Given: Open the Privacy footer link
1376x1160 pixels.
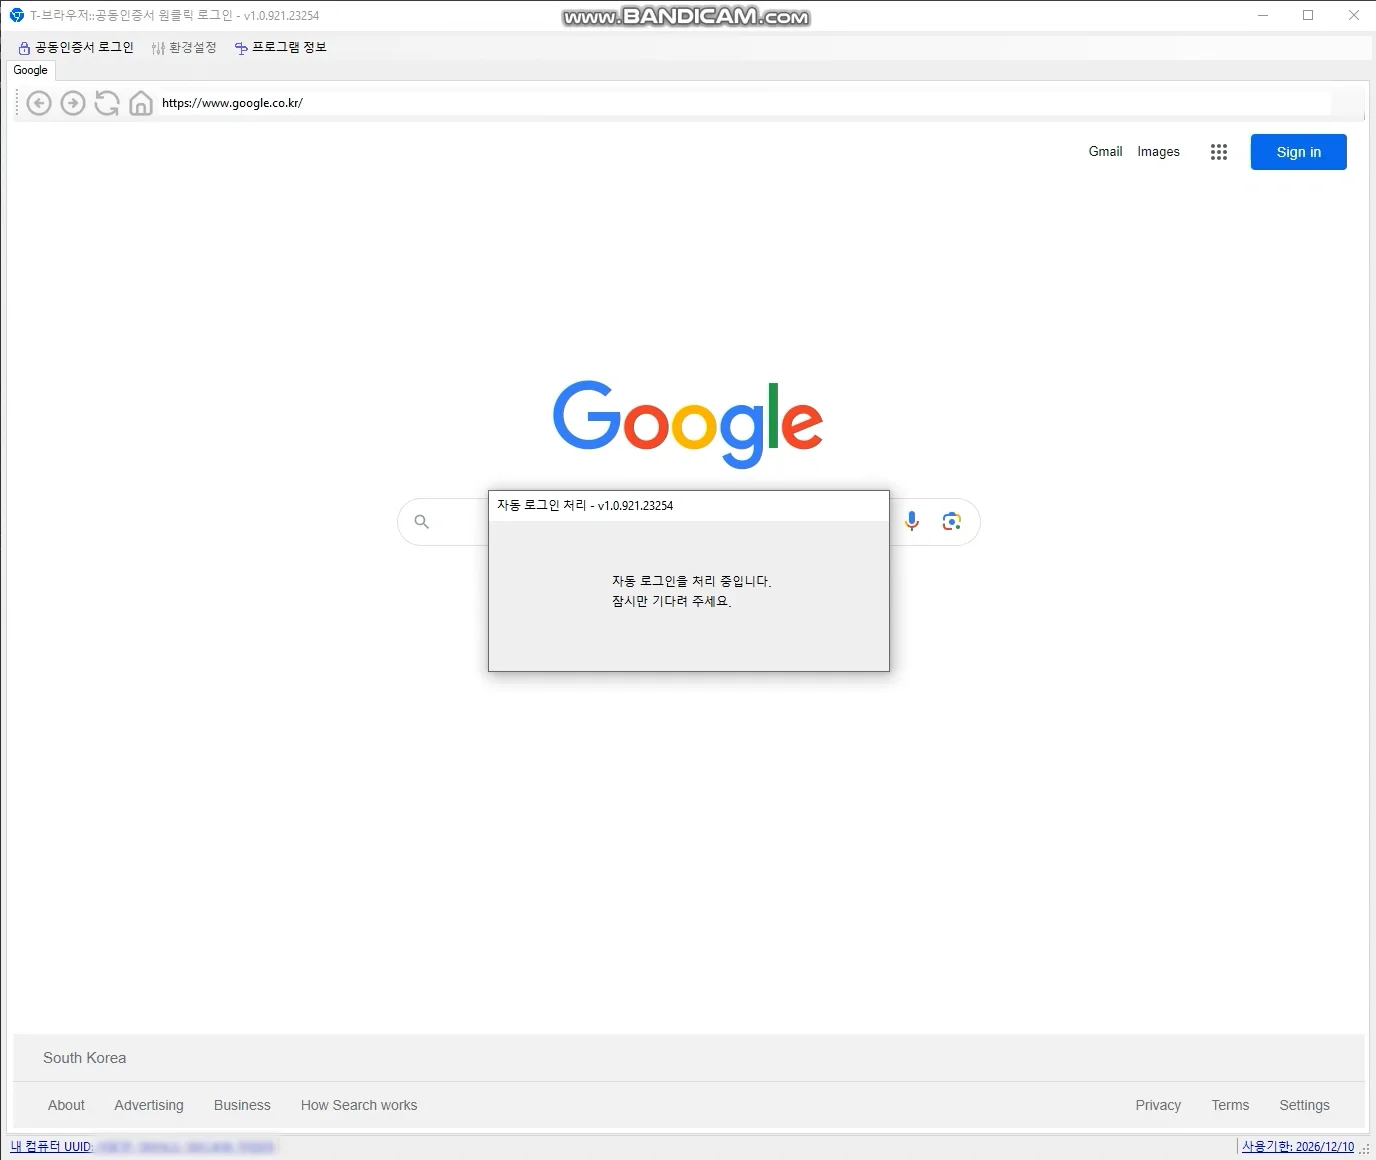Looking at the screenshot, I should 1158,1105.
